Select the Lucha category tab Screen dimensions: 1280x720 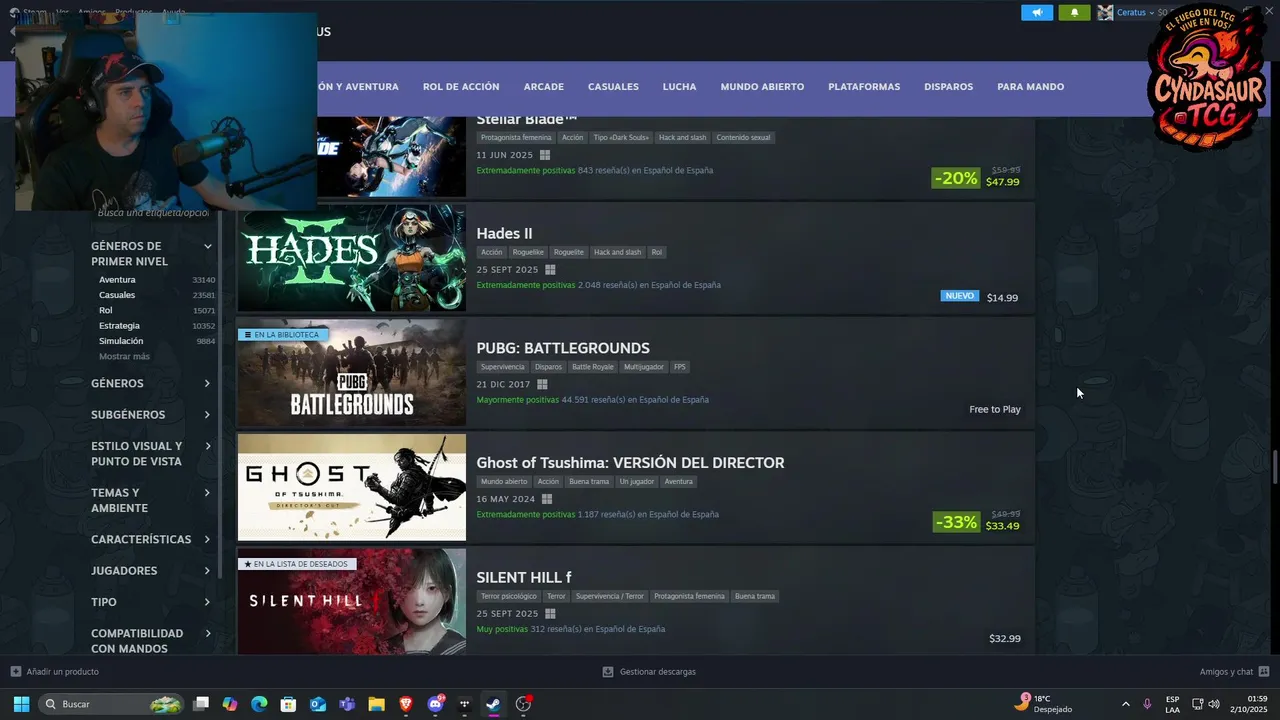coord(679,87)
